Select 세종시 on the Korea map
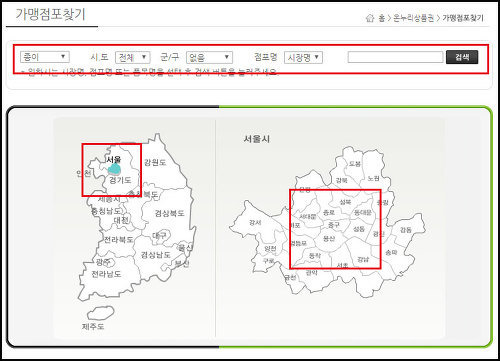This screenshot has height=361, width=500. click(x=109, y=199)
